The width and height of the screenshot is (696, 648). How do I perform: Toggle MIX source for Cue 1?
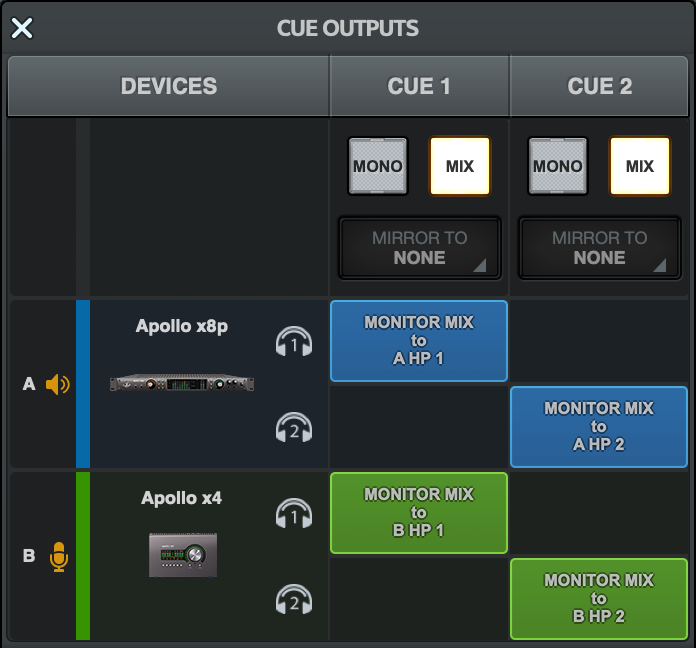(460, 166)
